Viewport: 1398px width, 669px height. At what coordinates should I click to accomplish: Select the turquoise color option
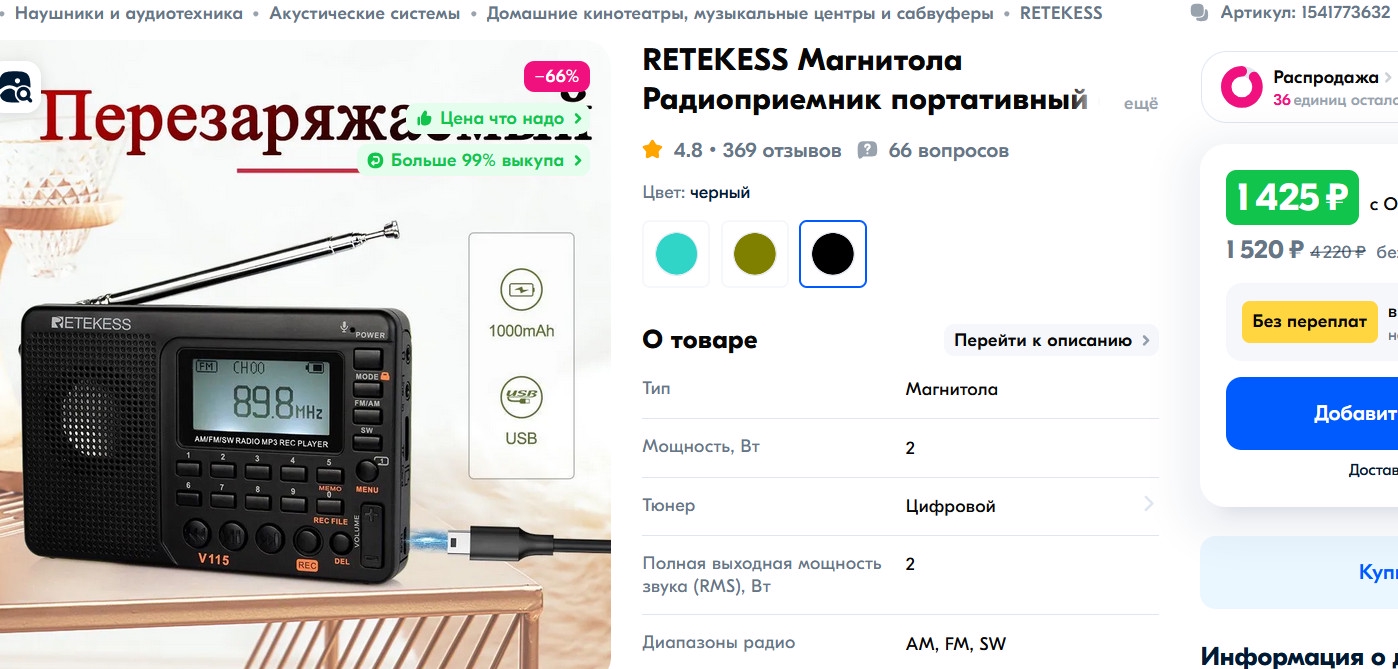(x=676, y=254)
